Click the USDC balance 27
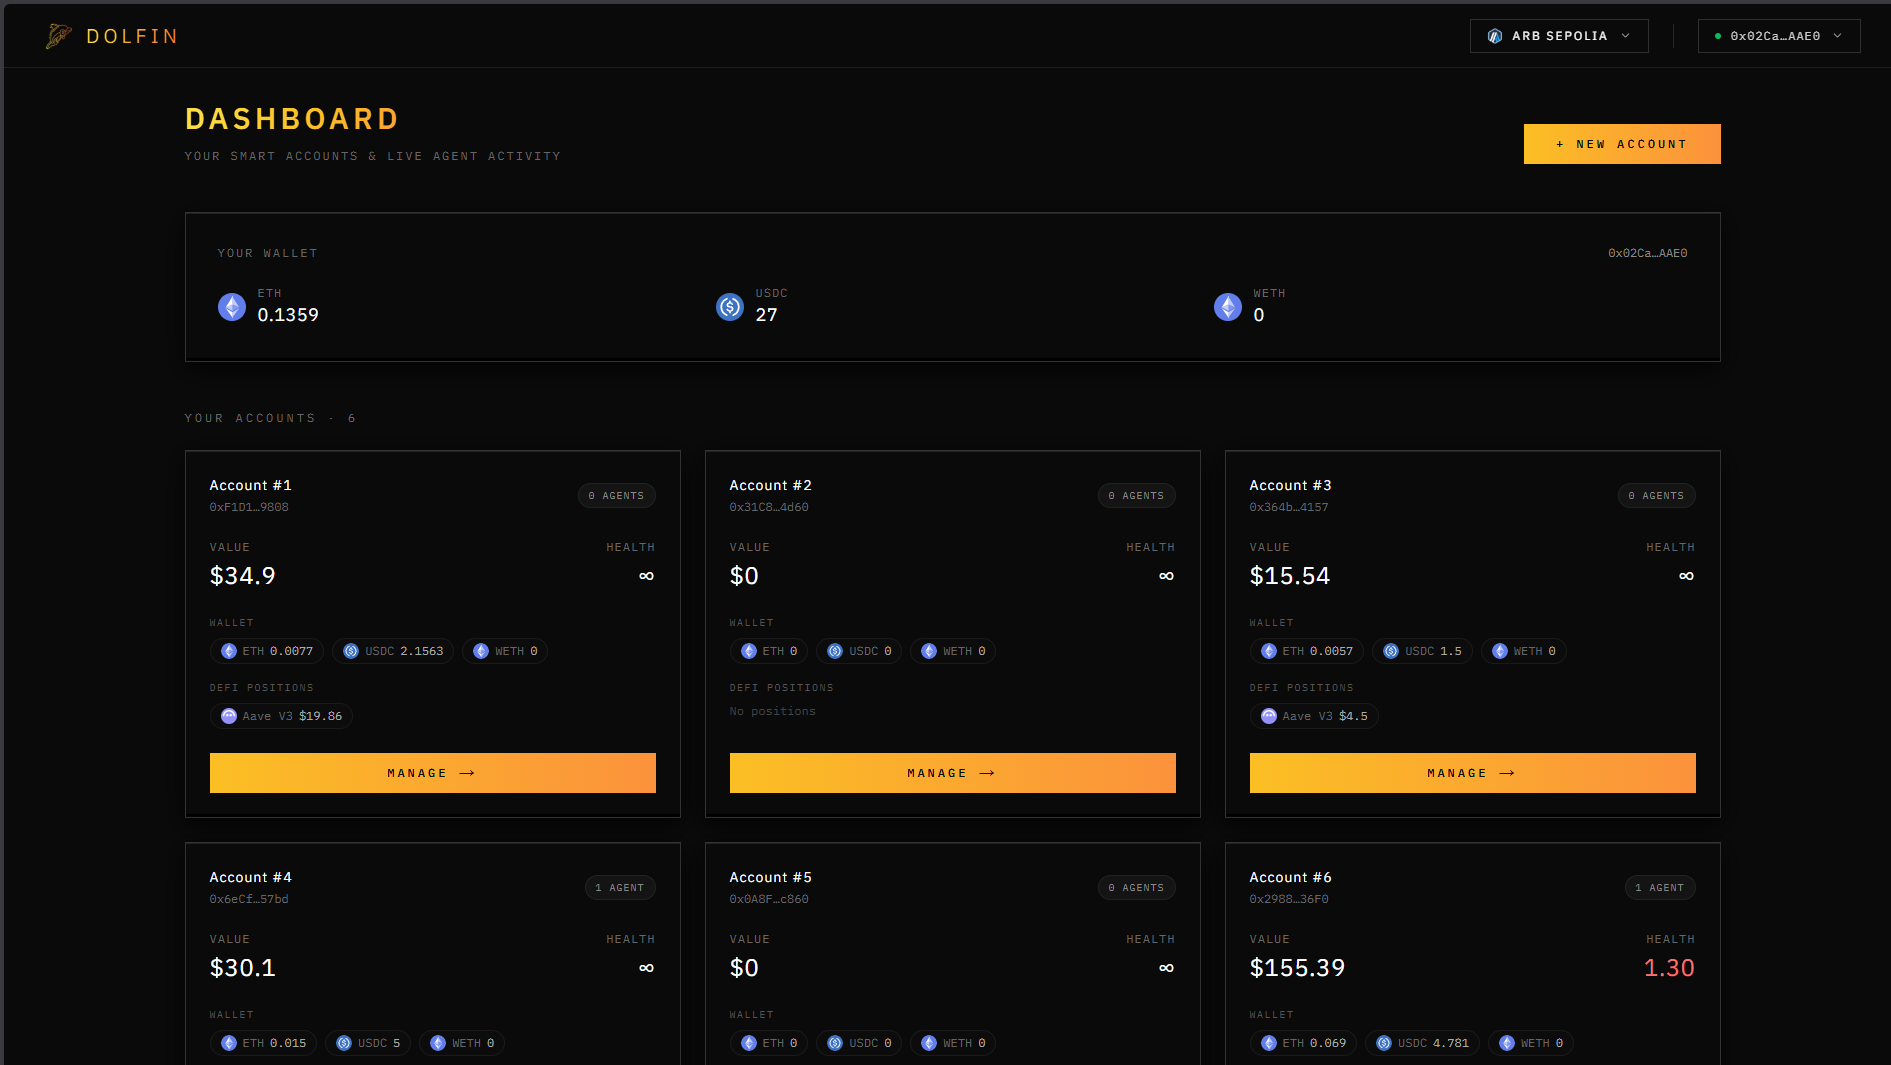The image size is (1891, 1065). (x=766, y=315)
